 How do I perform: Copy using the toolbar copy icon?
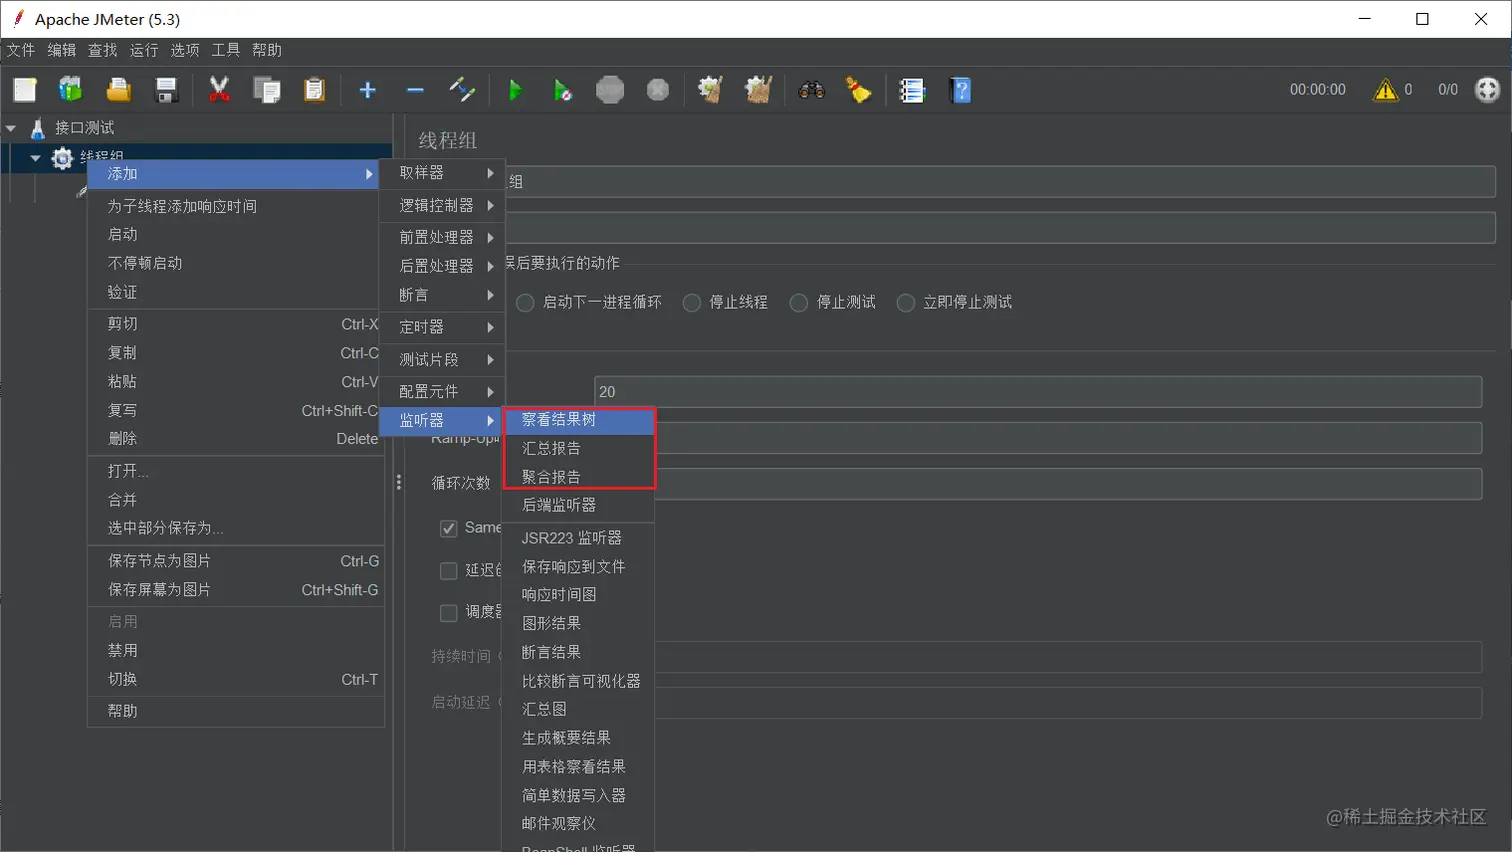point(267,90)
